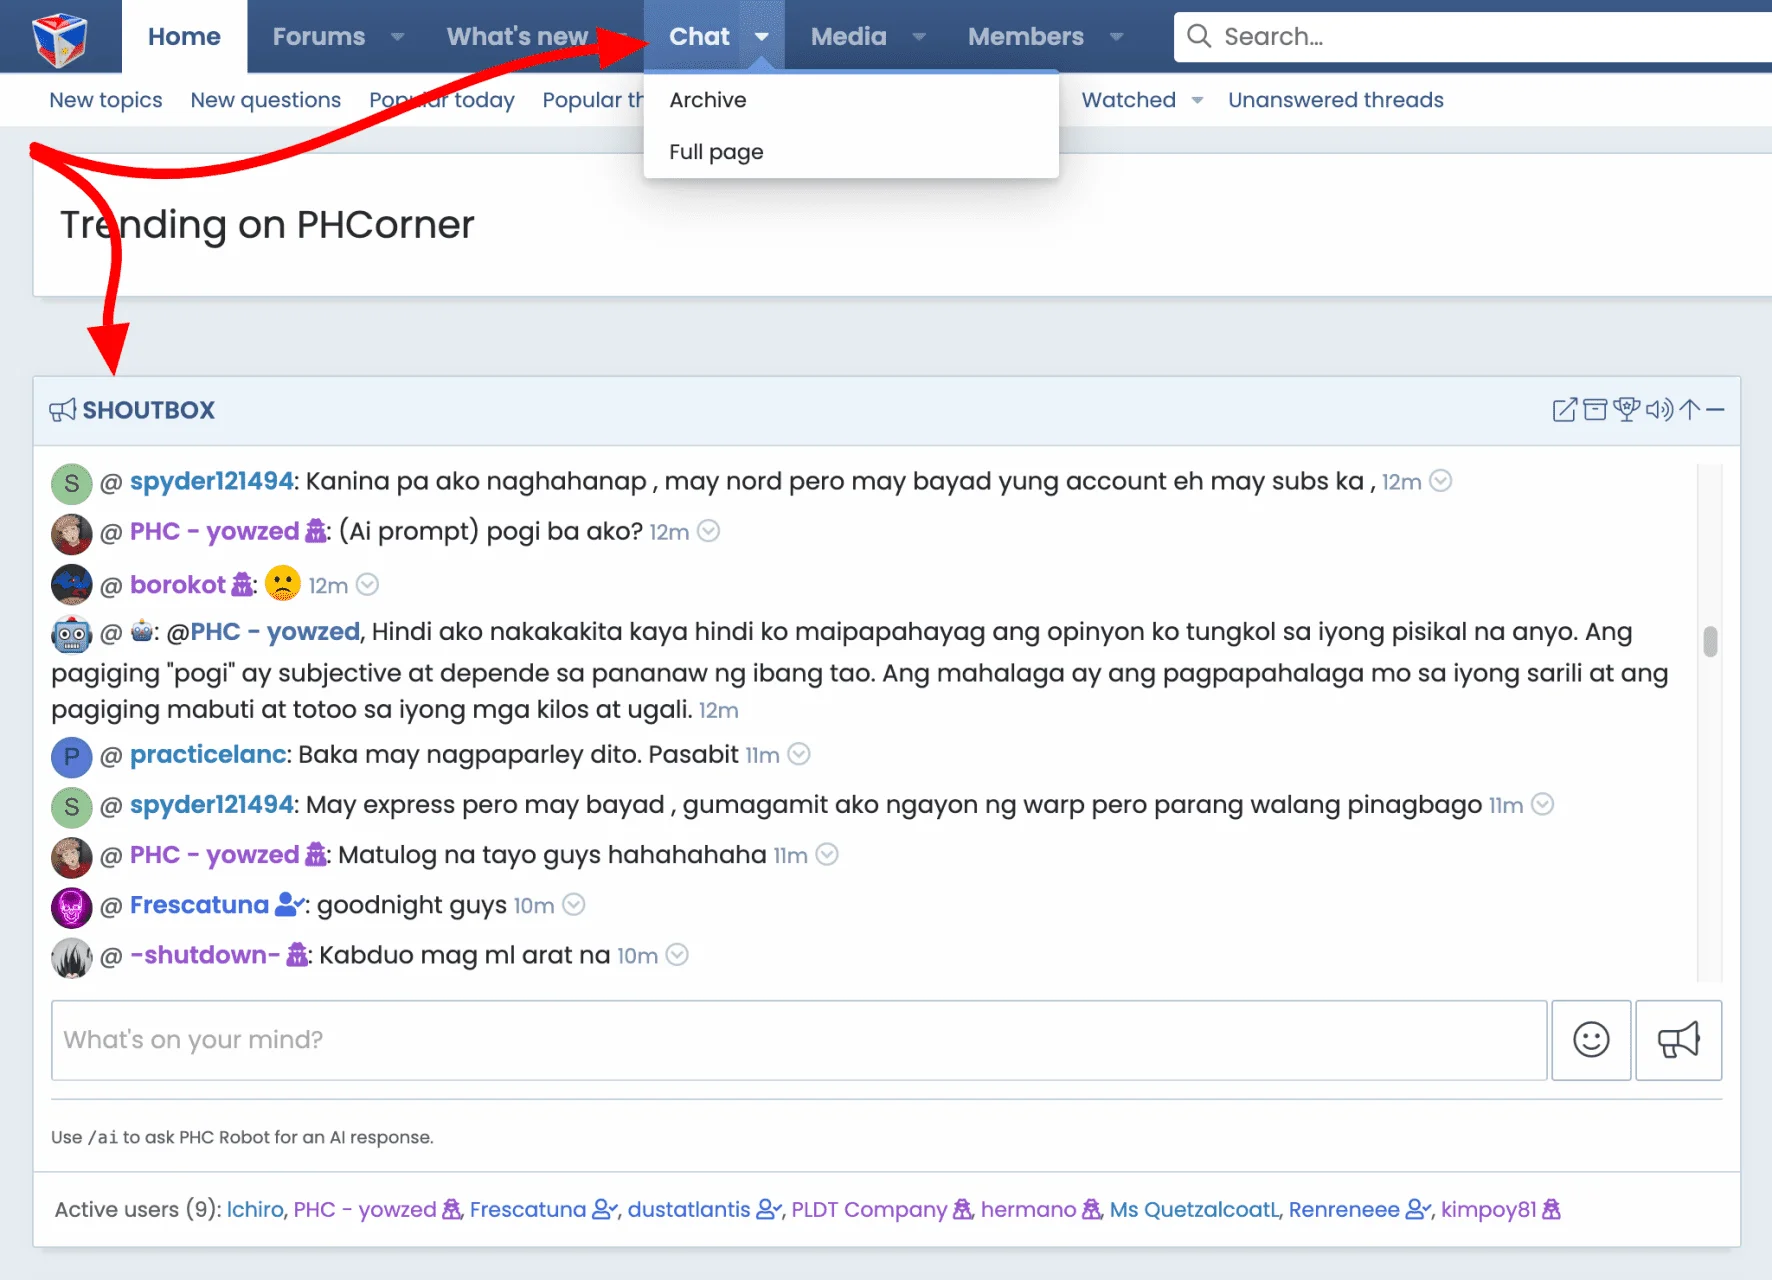The image size is (1772, 1280).
Task: Click Ichiro in active users list
Action: coord(255,1209)
